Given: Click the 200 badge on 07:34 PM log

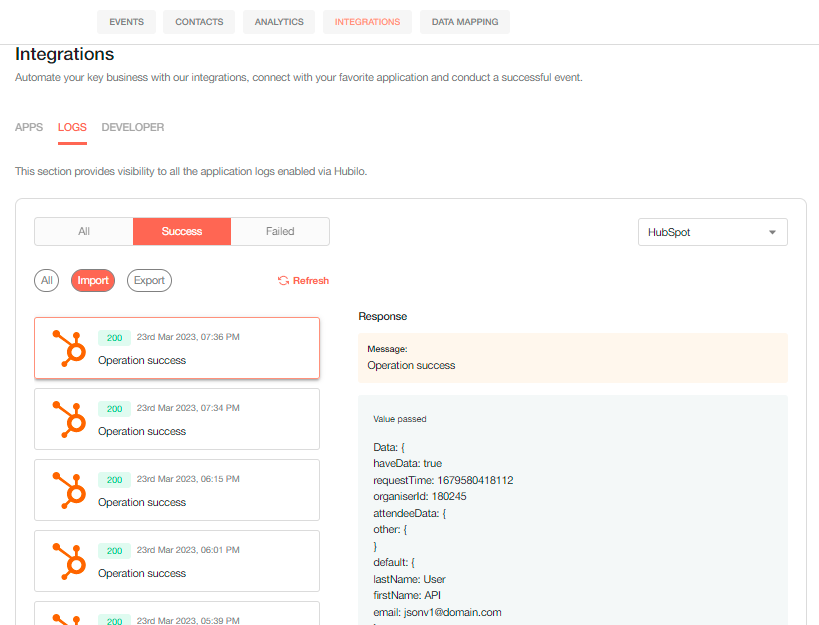Looking at the screenshot, I should coord(114,409).
